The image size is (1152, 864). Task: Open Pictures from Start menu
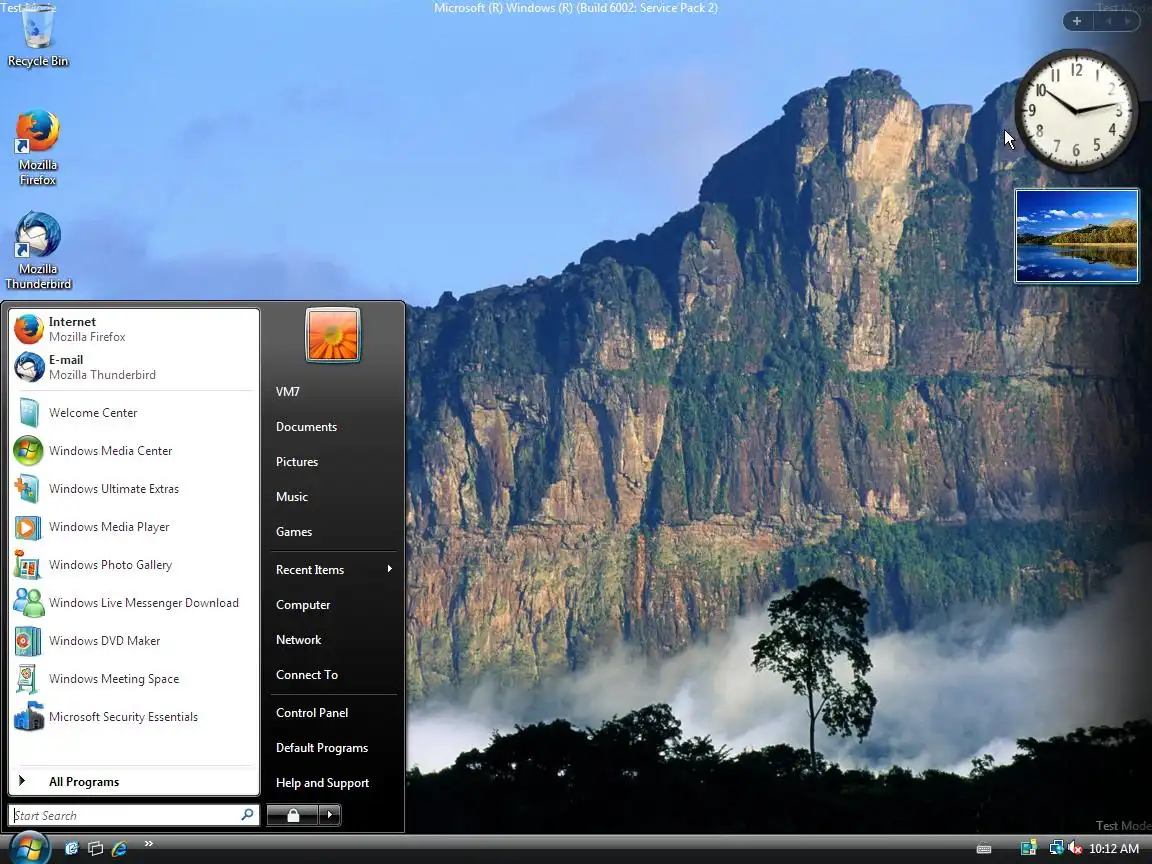(333, 462)
